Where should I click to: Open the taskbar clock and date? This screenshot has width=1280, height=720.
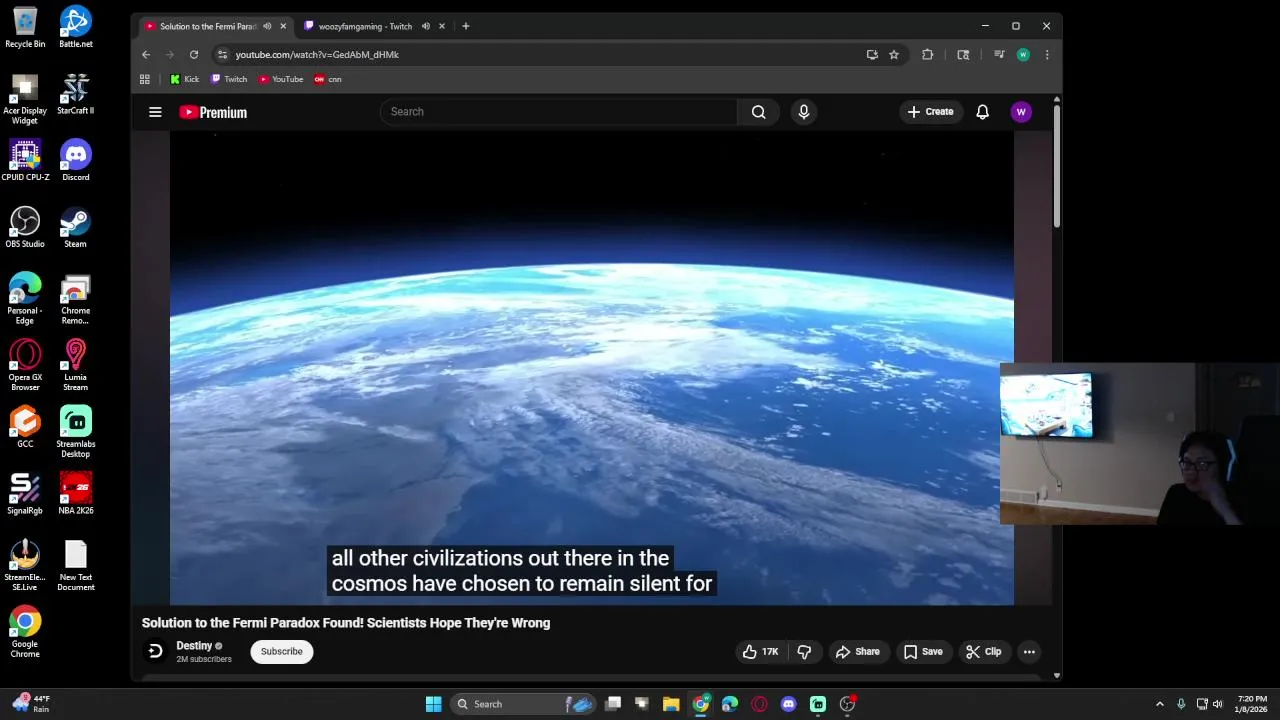1252,704
